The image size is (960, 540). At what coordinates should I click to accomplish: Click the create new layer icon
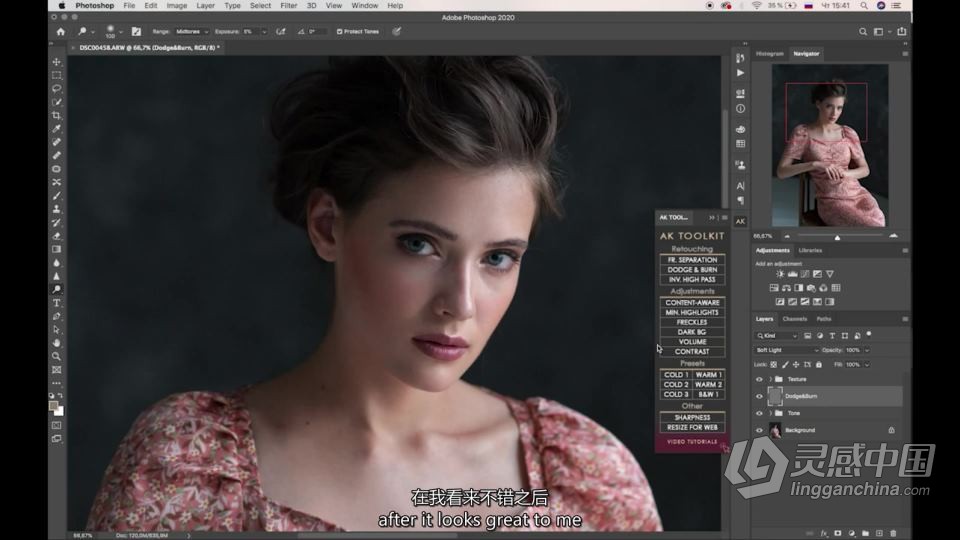tap(879, 534)
